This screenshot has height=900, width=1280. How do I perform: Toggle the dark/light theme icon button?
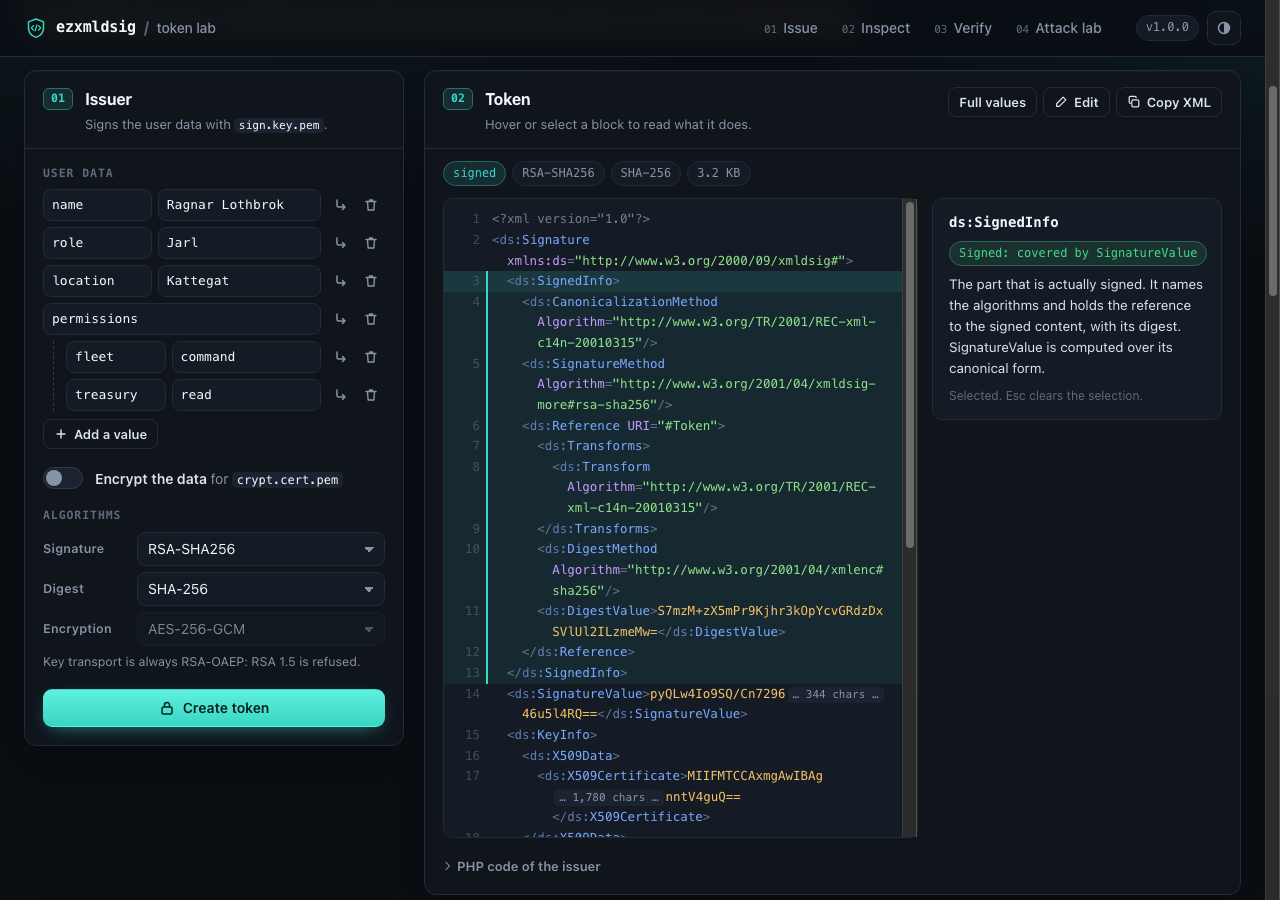tap(1224, 28)
